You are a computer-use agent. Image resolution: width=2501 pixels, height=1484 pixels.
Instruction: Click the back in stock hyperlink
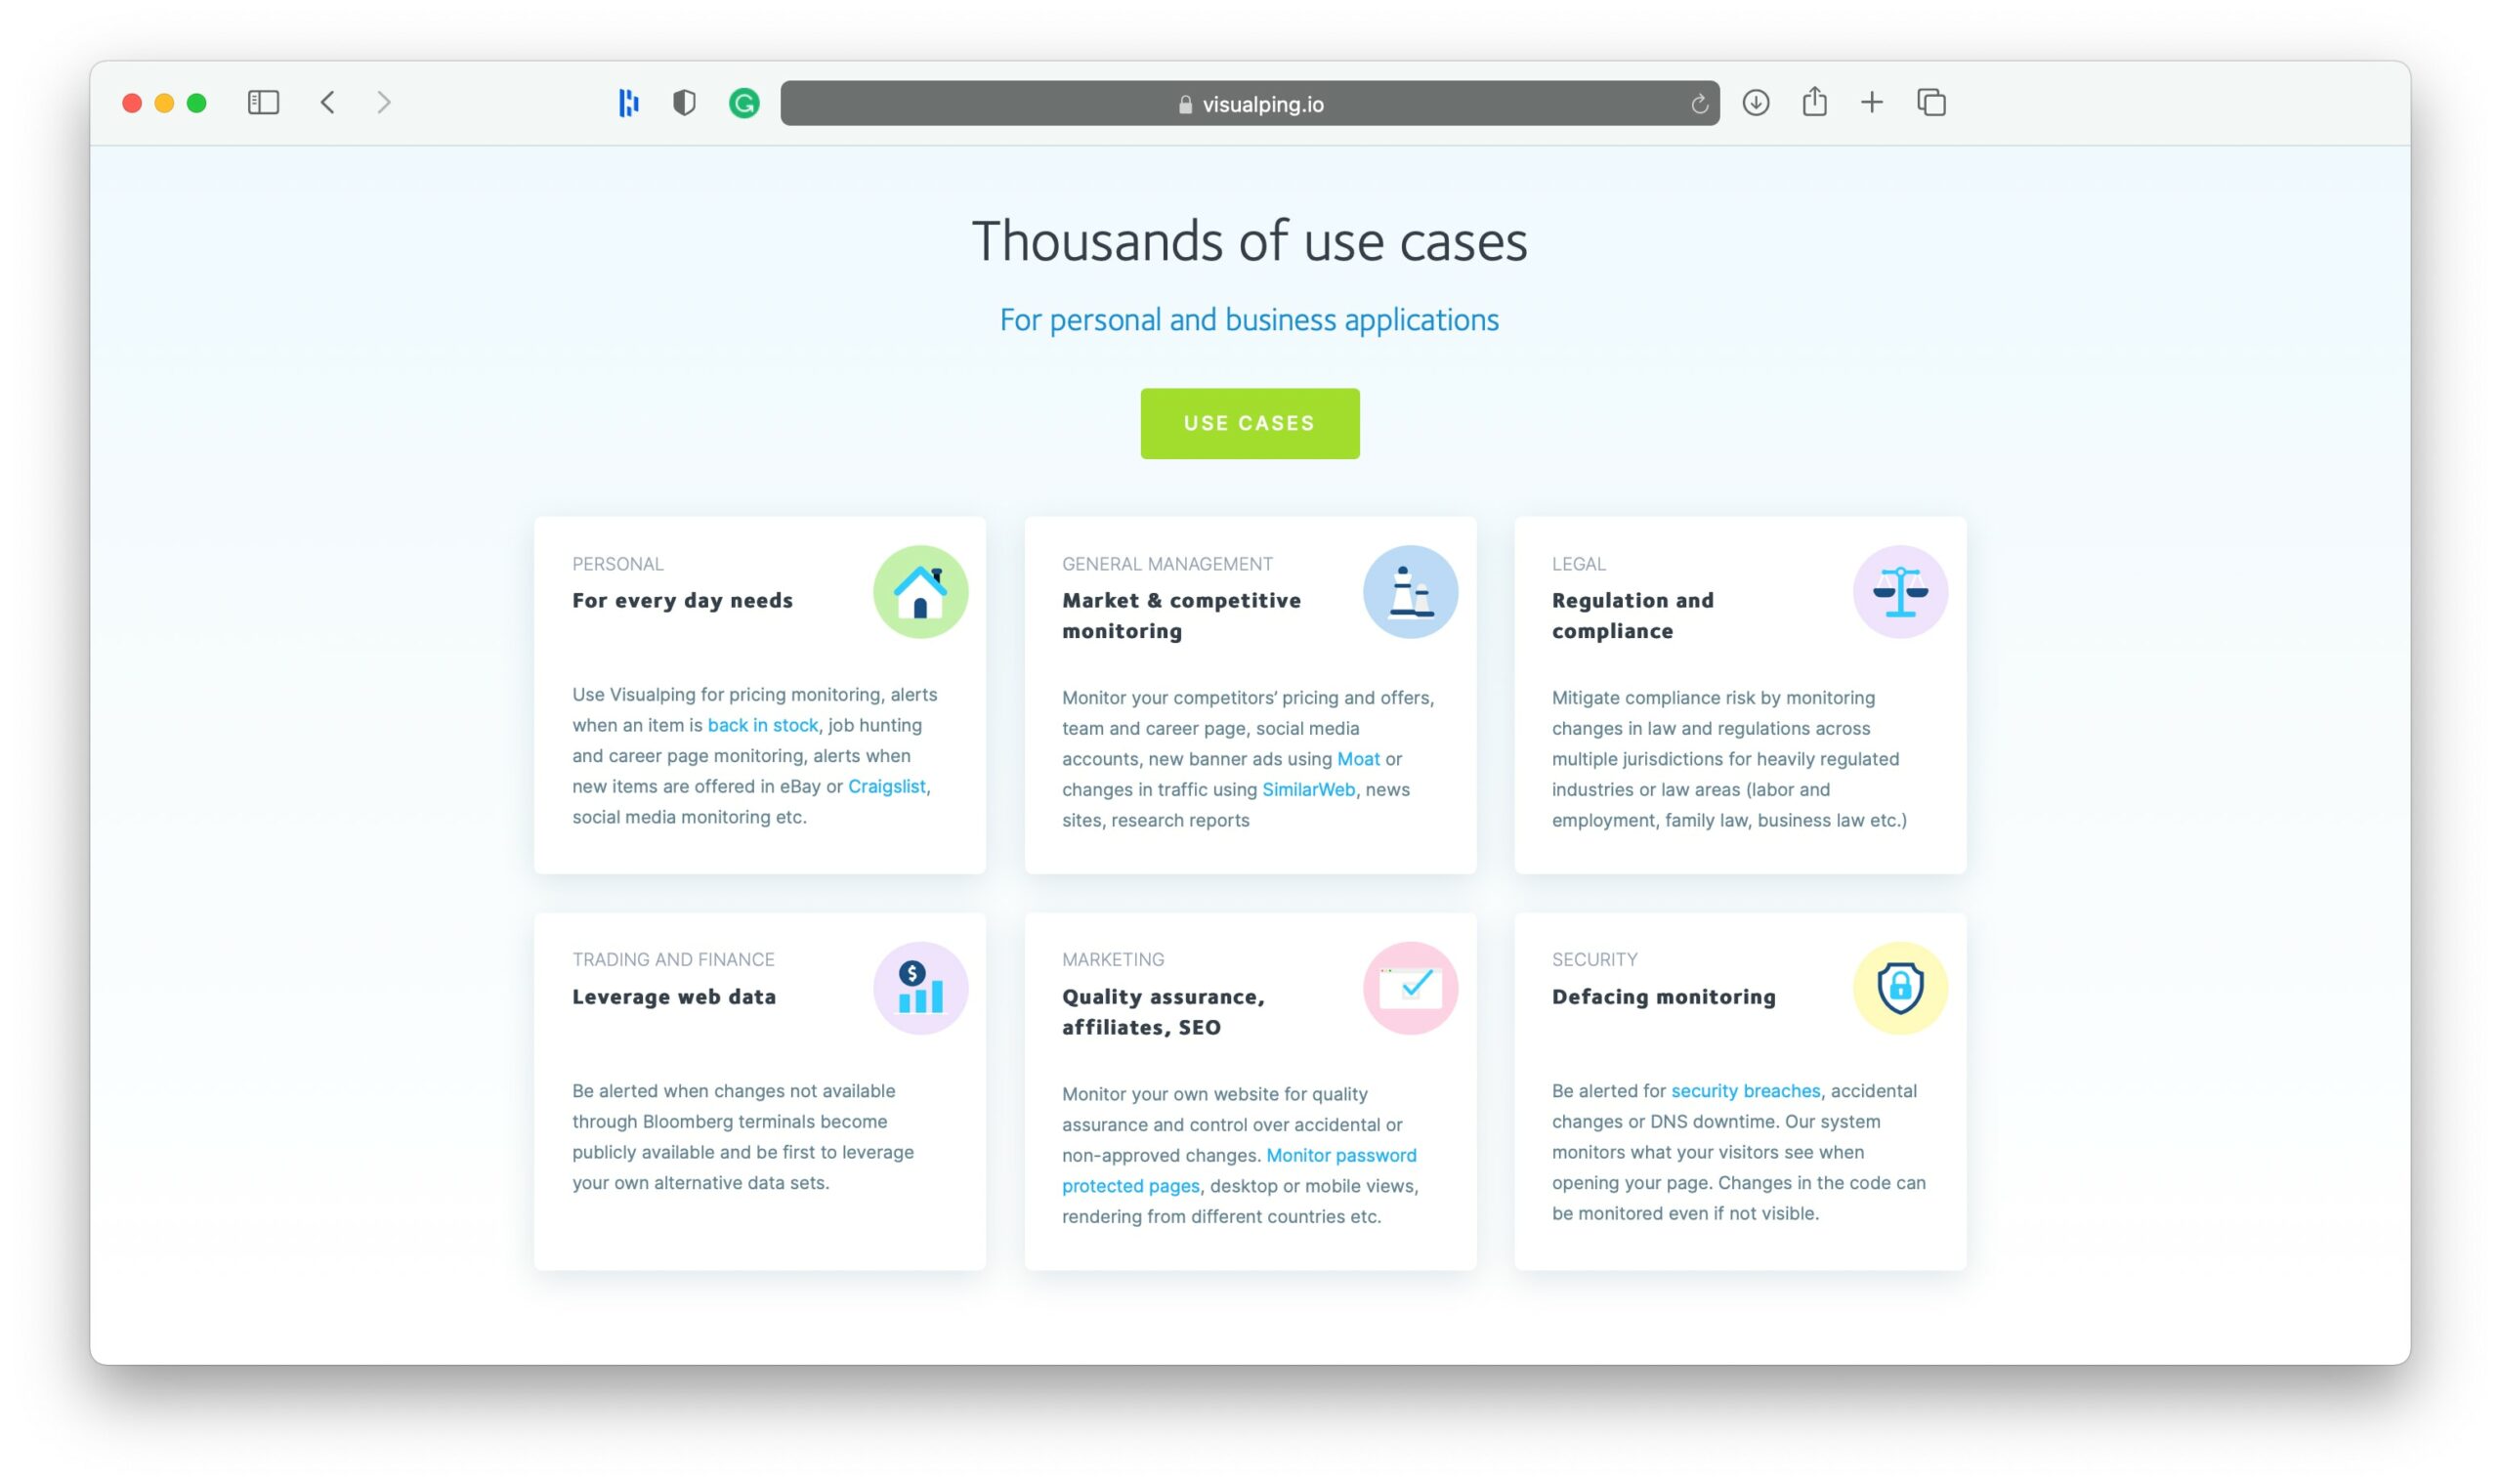[761, 726]
